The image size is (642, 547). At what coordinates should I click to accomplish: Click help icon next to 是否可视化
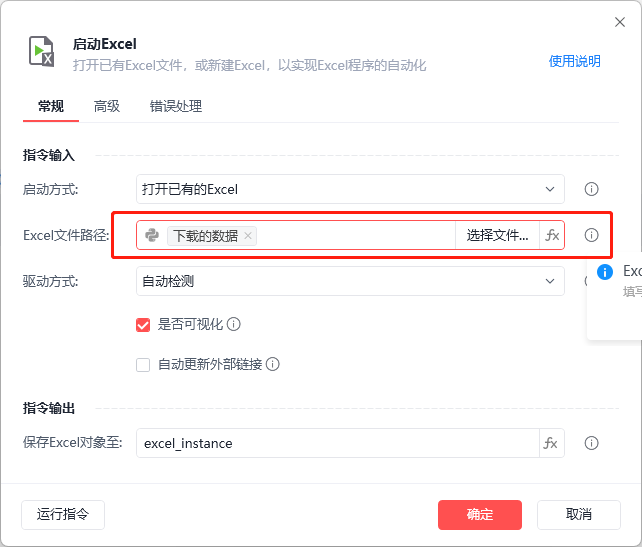click(x=234, y=324)
